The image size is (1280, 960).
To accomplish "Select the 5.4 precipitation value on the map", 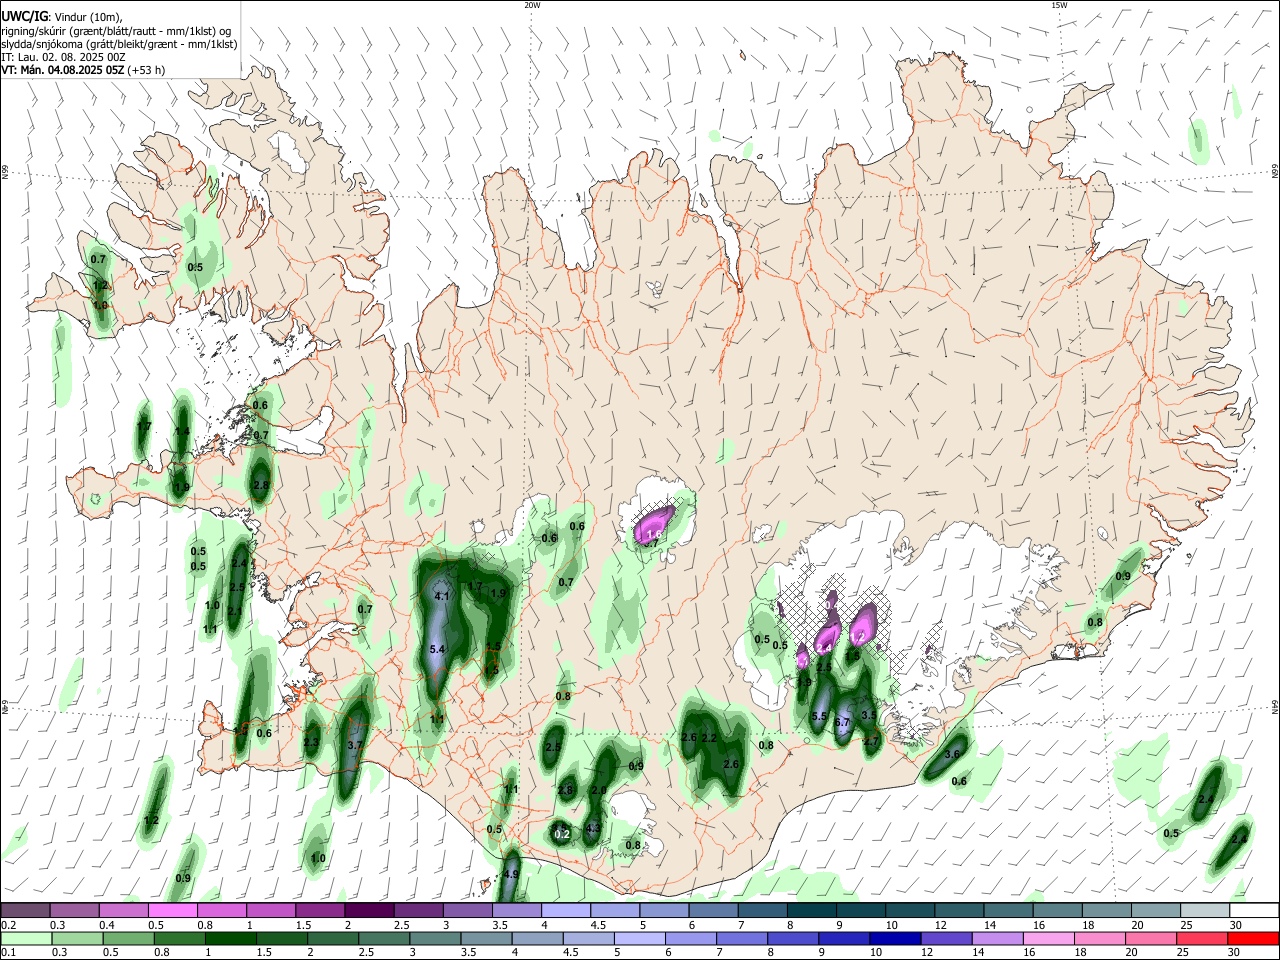I will tap(437, 649).
